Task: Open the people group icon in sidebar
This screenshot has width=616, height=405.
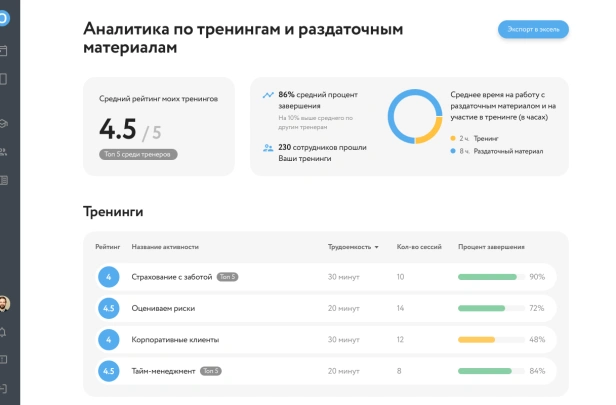Action: [3, 152]
